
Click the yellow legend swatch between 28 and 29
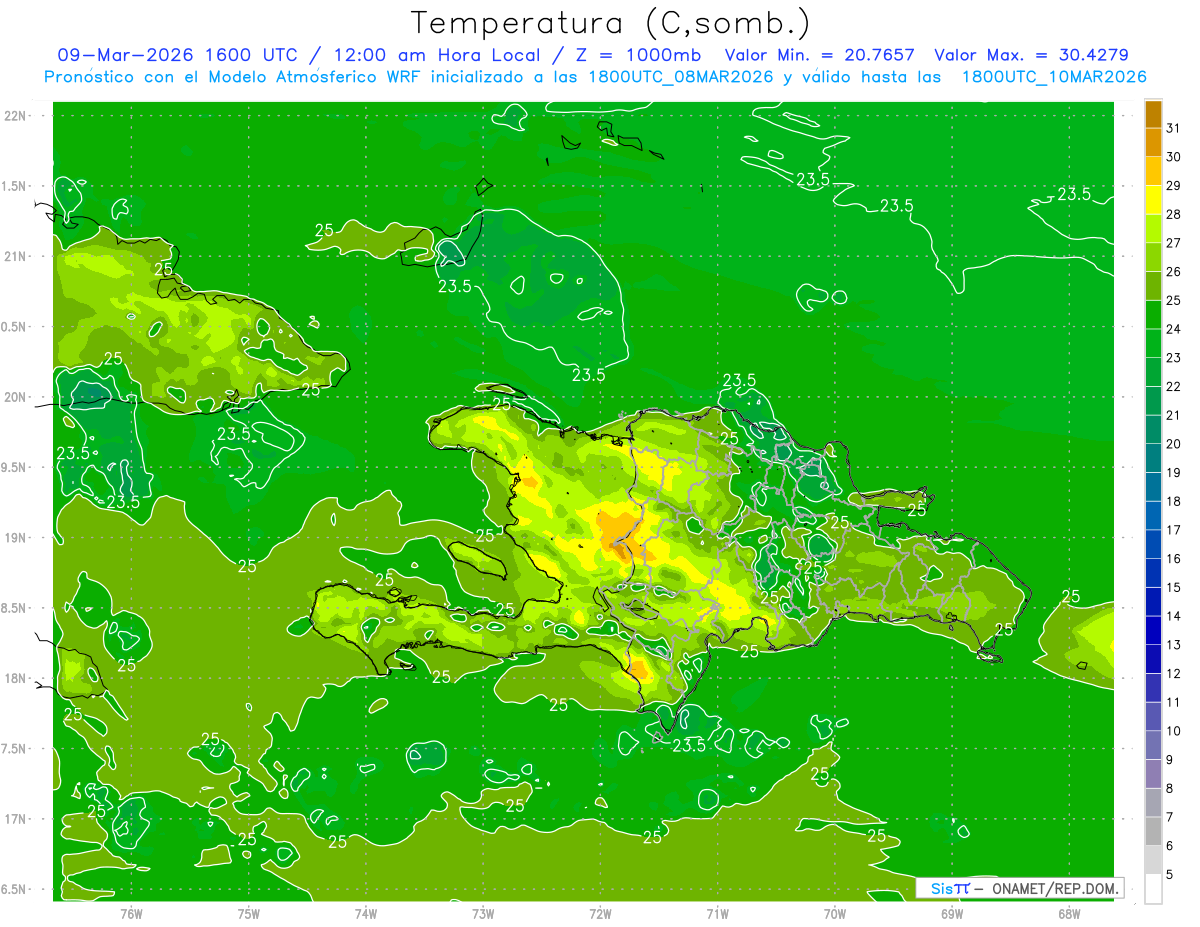(x=1153, y=200)
